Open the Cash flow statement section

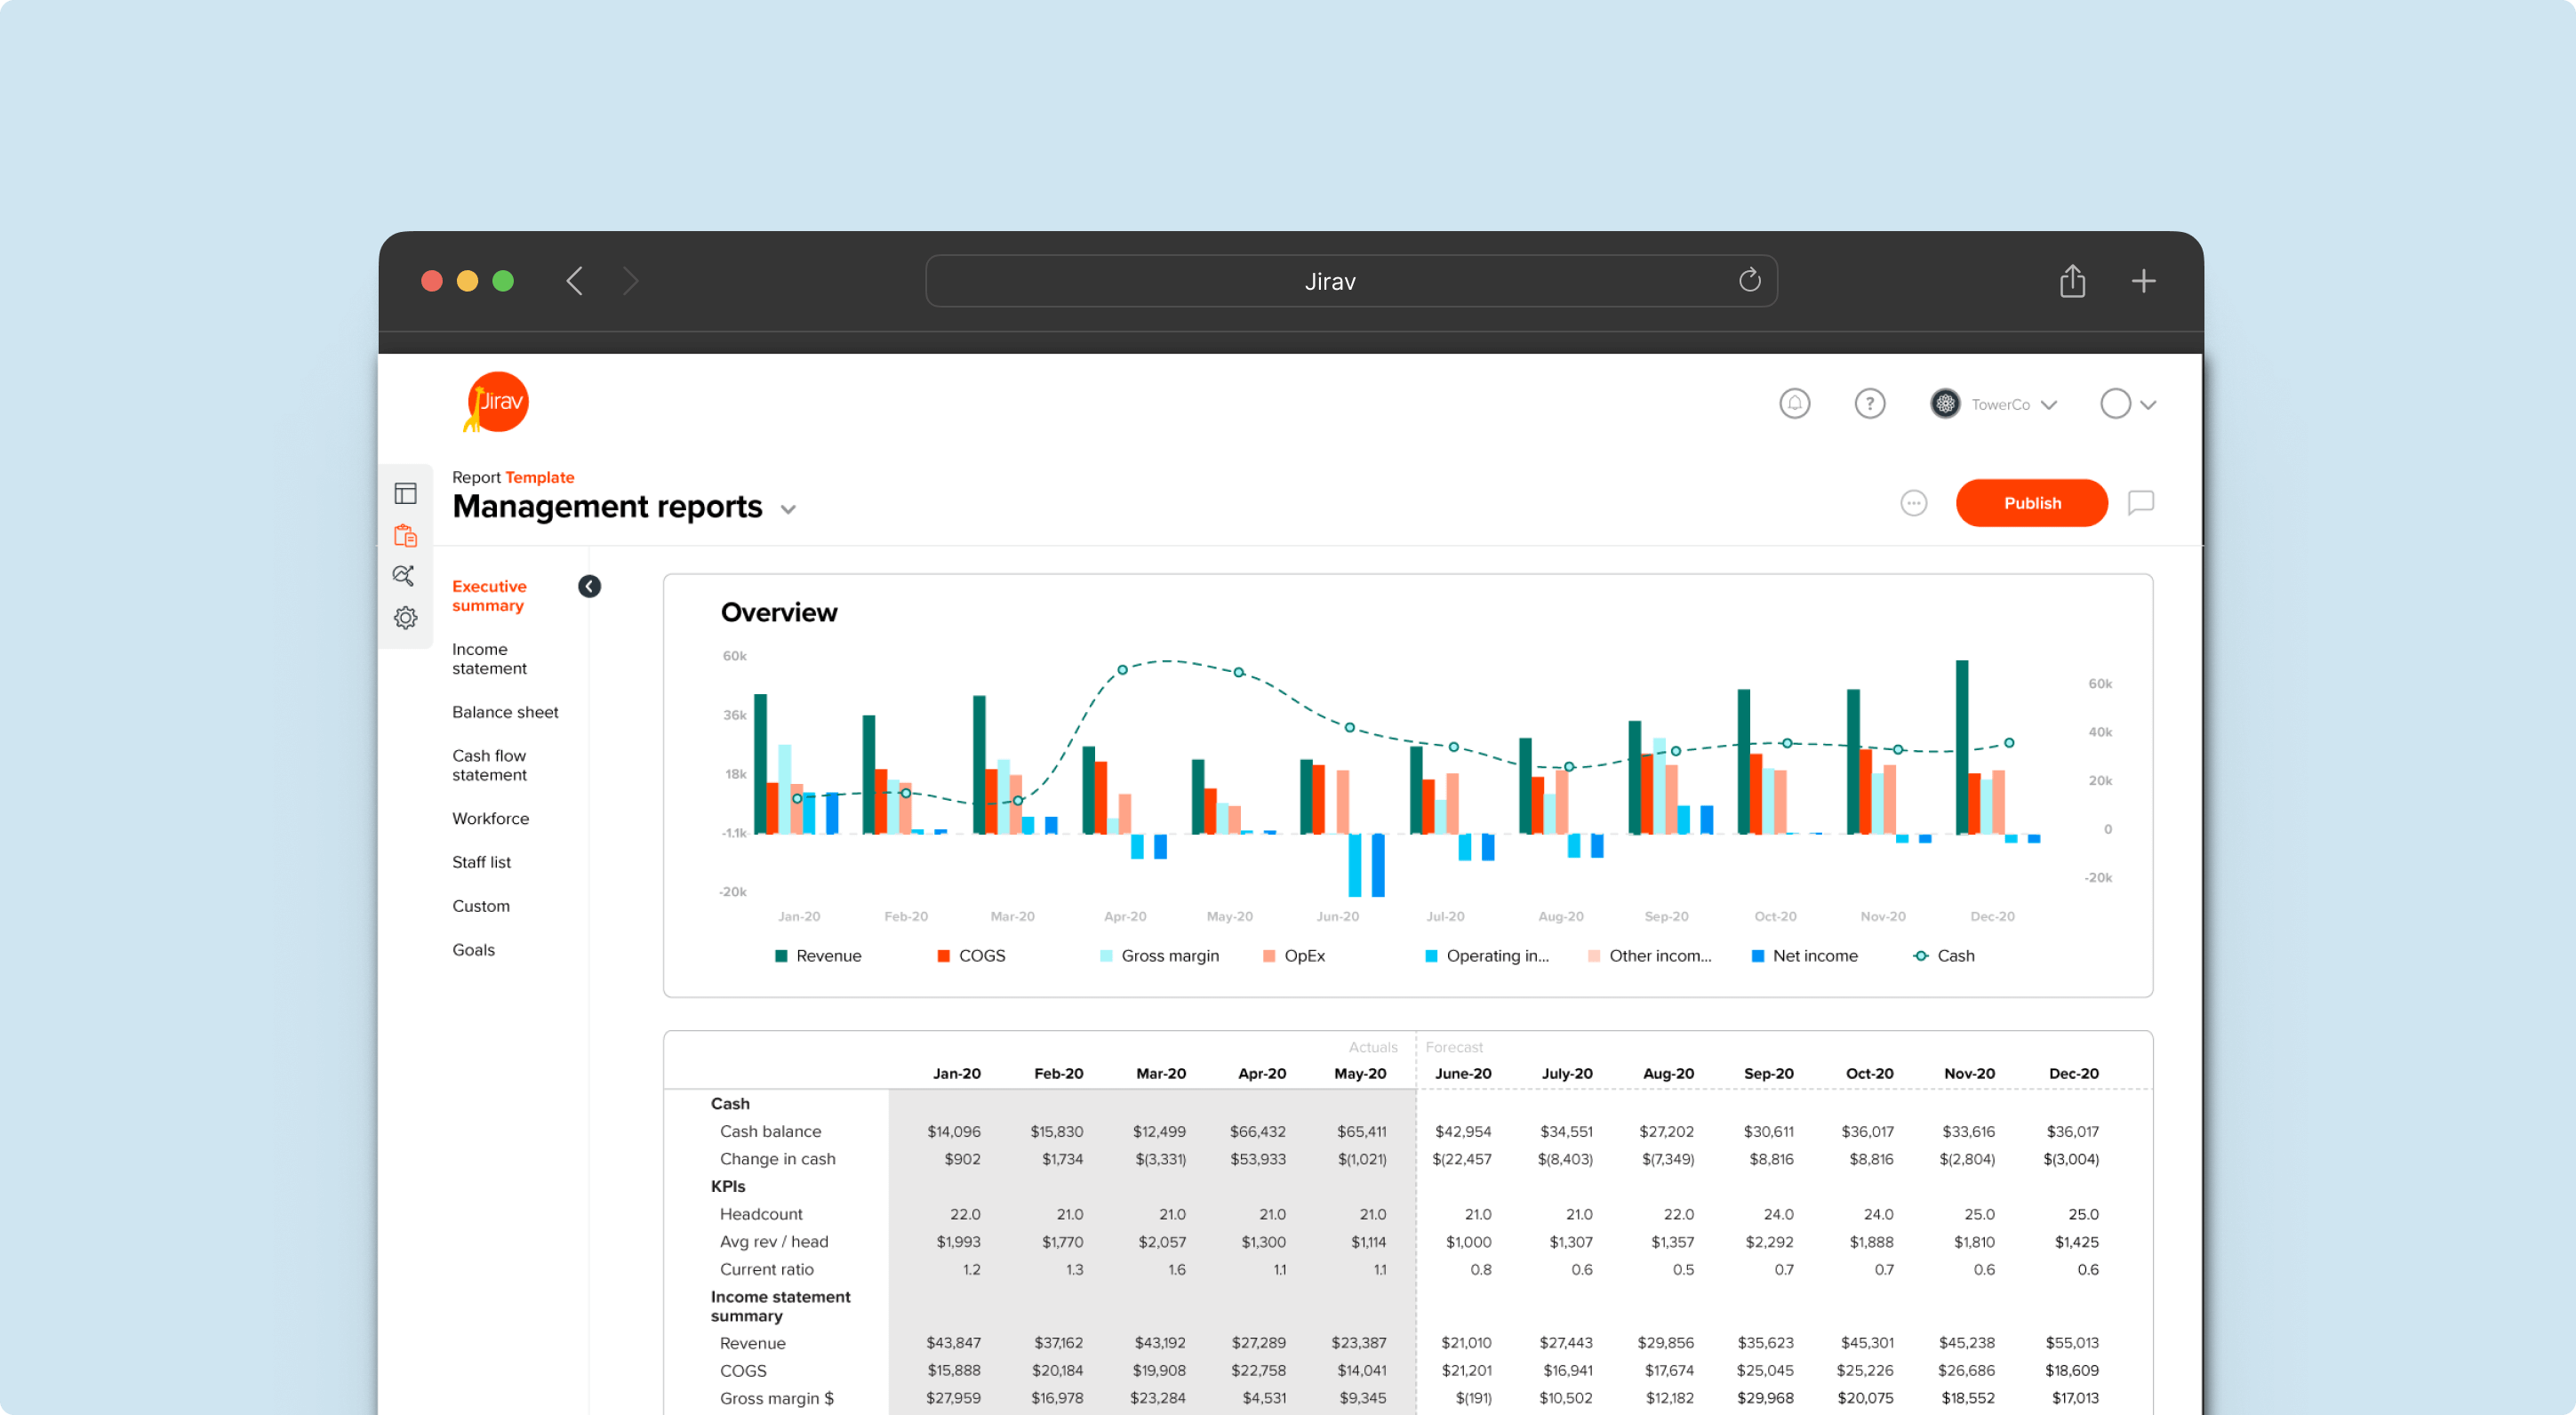pyautogui.click(x=489, y=765)
